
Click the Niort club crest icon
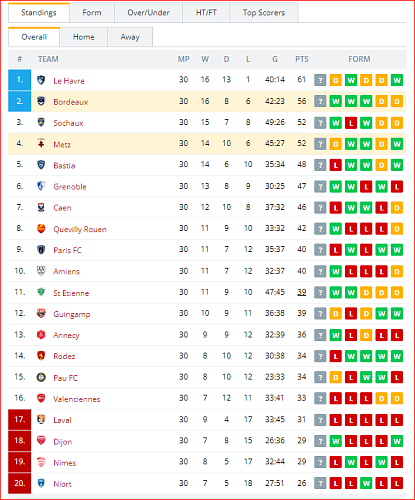click(x=41, y=483)
